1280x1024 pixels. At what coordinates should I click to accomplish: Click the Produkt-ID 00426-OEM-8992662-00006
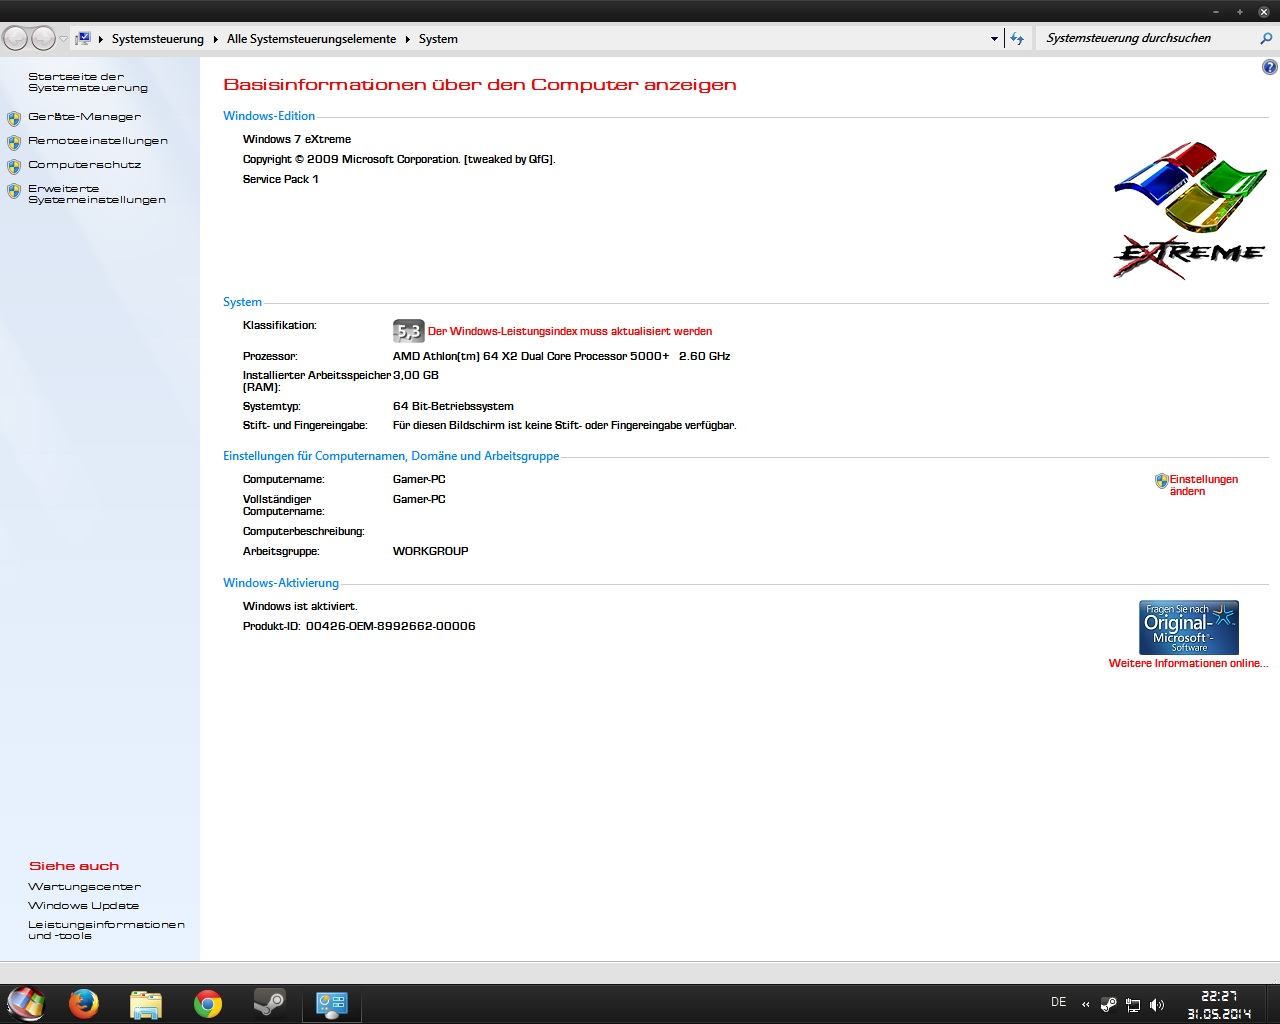[x=359, y=626]
